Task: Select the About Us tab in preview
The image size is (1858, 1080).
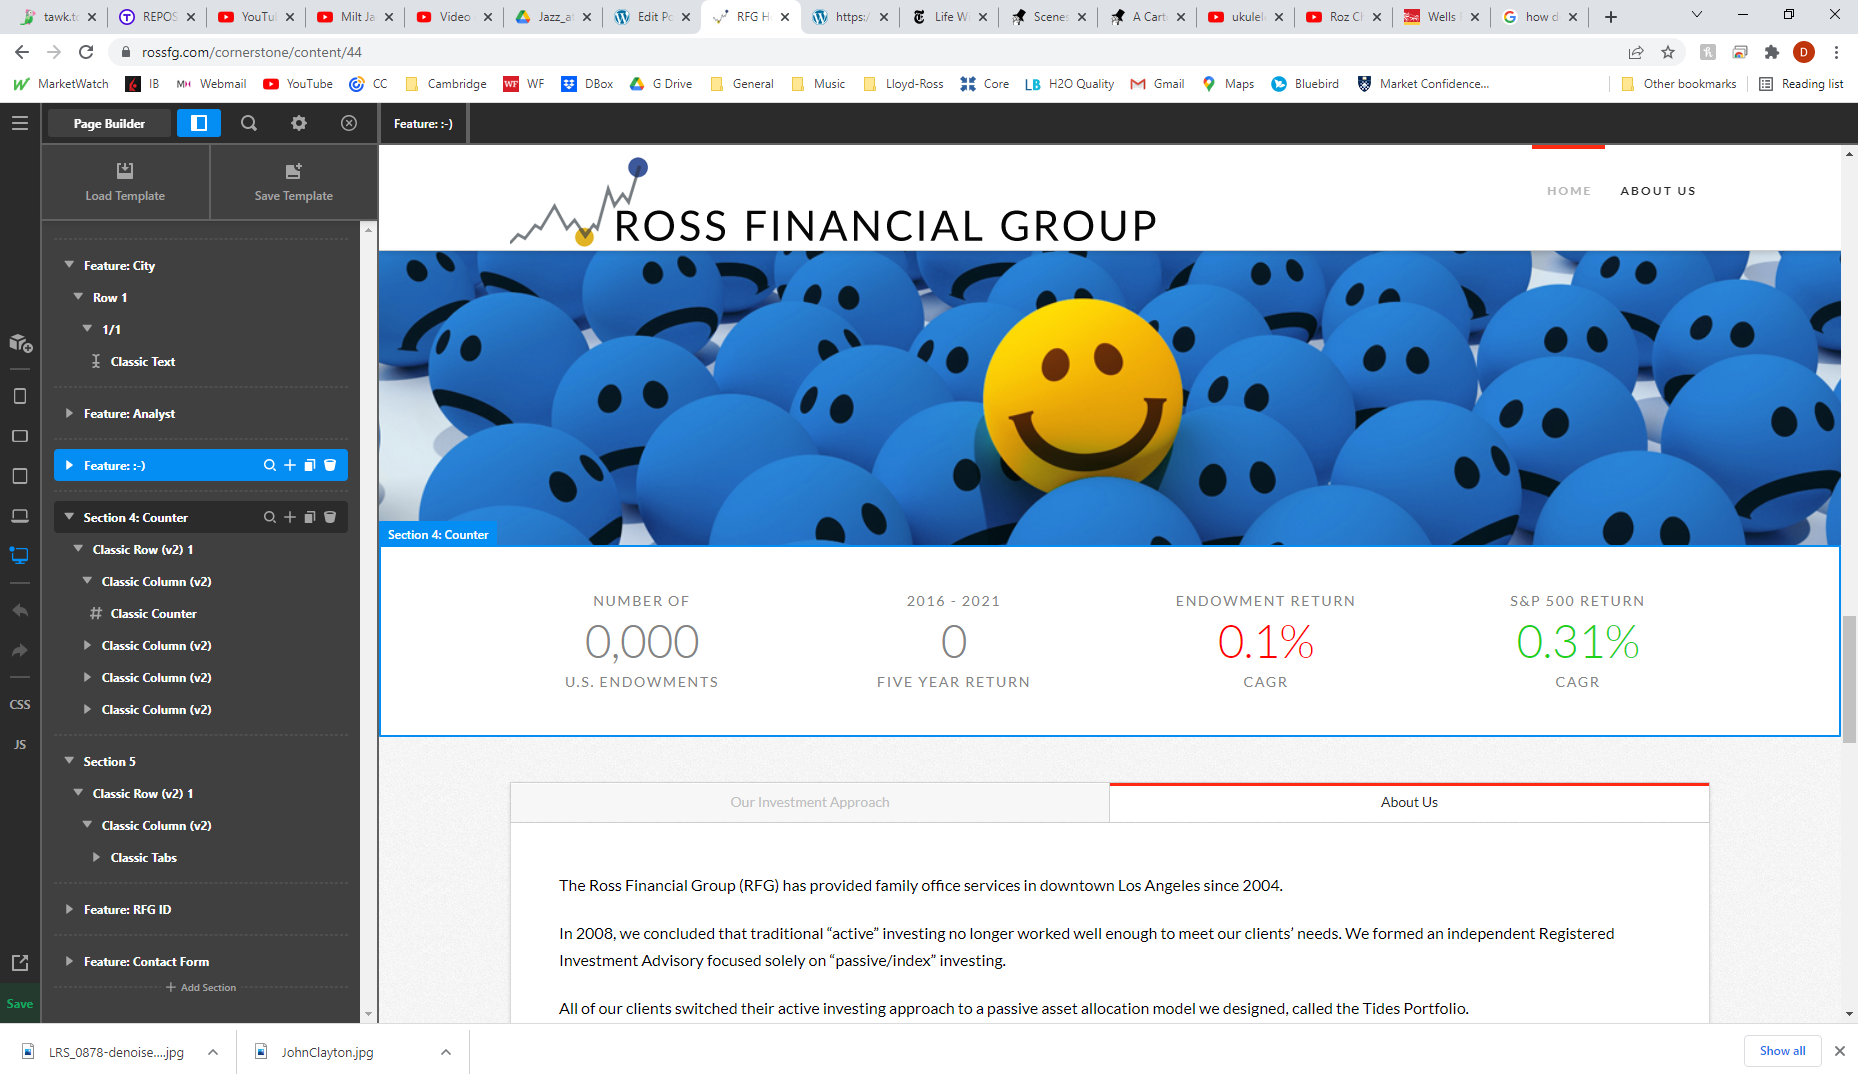Action: coord(1409,802)
